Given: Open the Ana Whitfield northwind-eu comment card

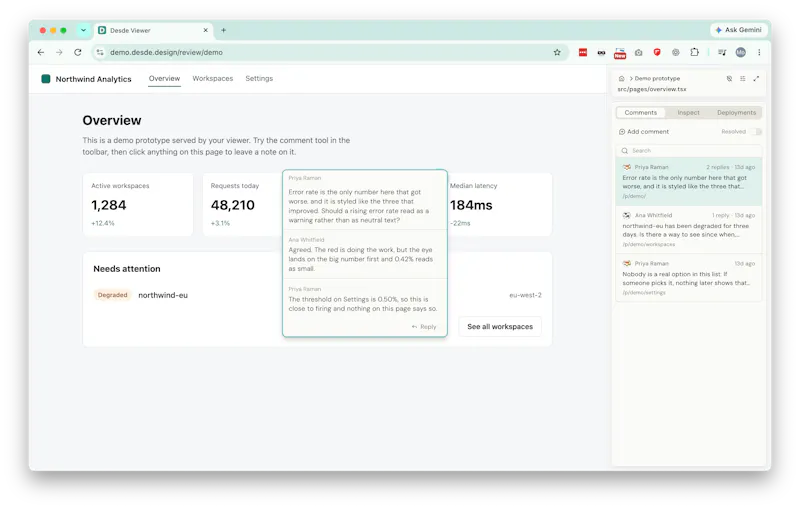Looking at the screenshot, I should (689, 230).
